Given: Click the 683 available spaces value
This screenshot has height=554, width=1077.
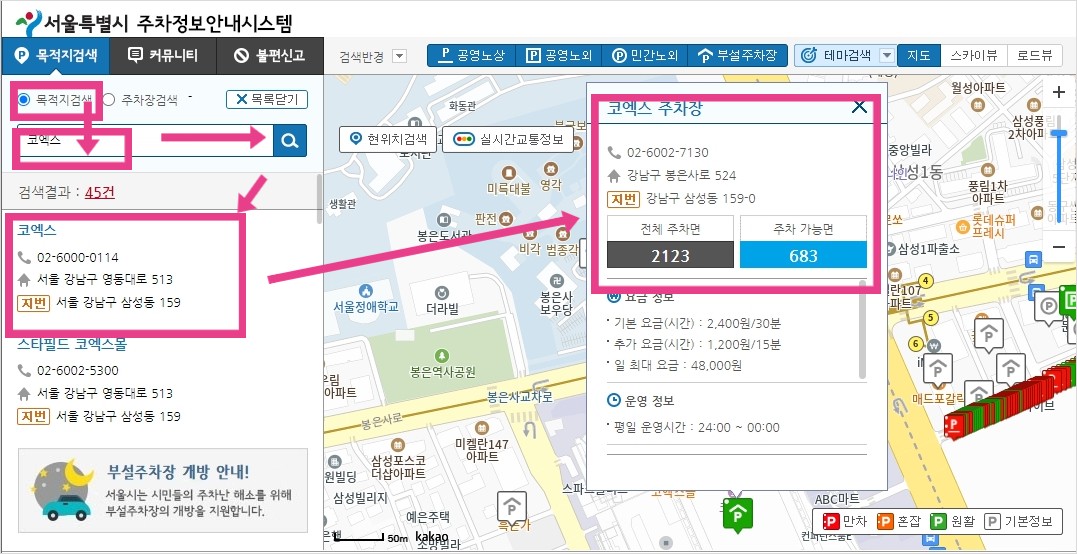Looking at the screenshot, I should (x=803, y=256).
